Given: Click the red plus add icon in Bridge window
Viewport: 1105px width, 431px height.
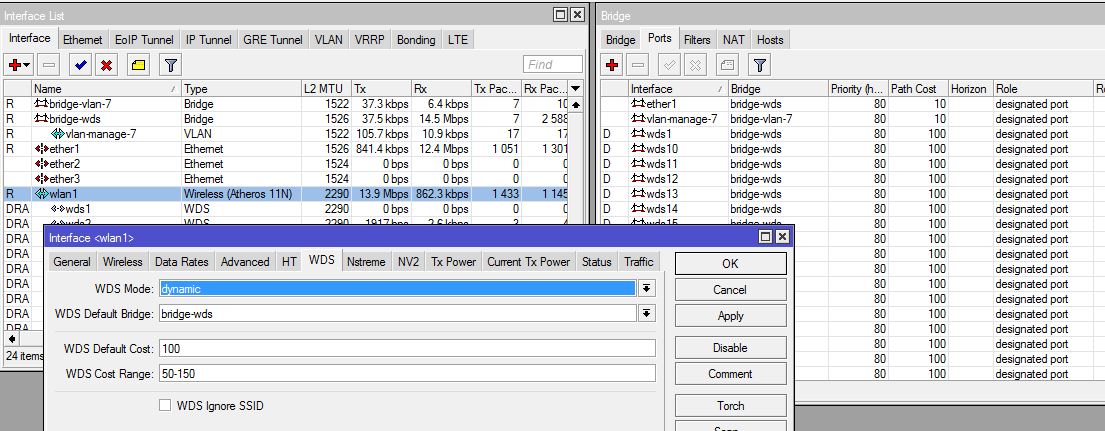Looking at the screenshot, I should click(x=614, y=65).
